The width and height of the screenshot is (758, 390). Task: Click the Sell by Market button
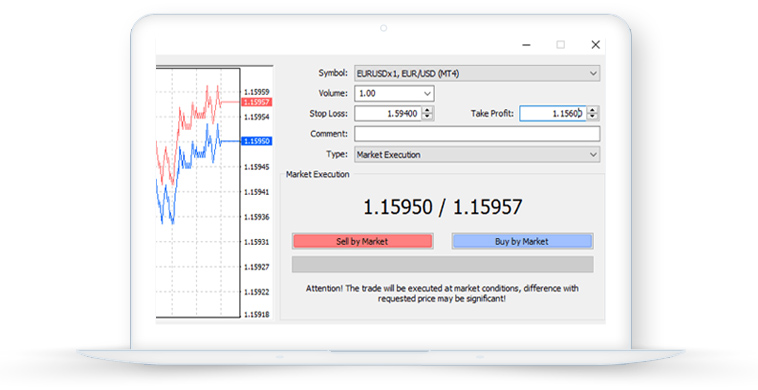coord(362,241)
